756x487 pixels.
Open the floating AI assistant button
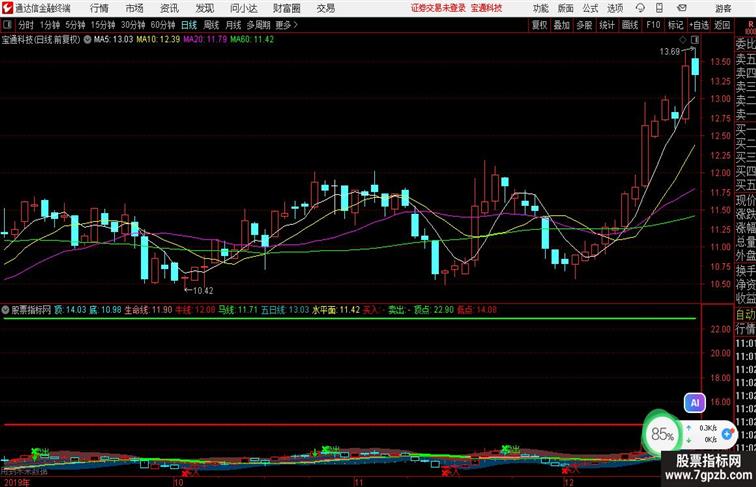click(695, 403)
